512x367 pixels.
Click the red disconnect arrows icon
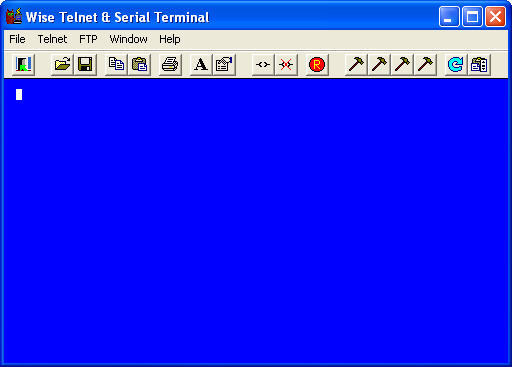[286, 64]
